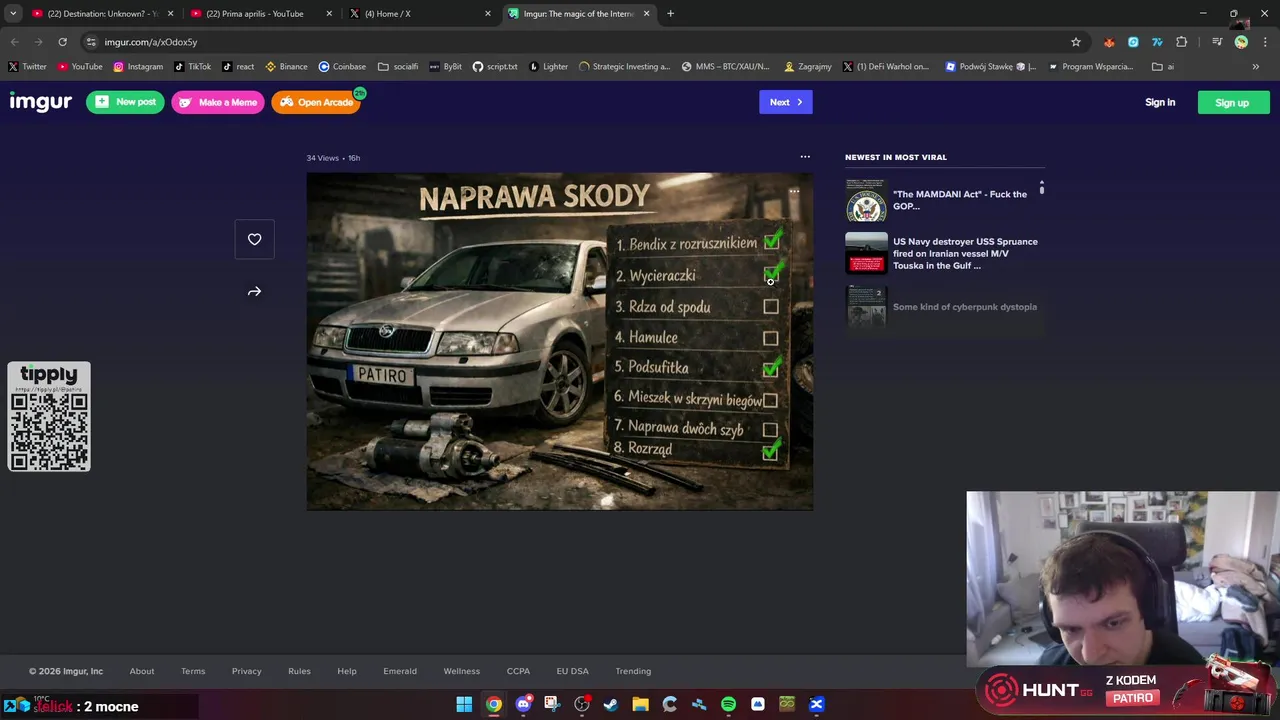Open the Minecraft grass block taskbar icon
The width and height of the screenshot is (1280, 720).
point(787,704)
